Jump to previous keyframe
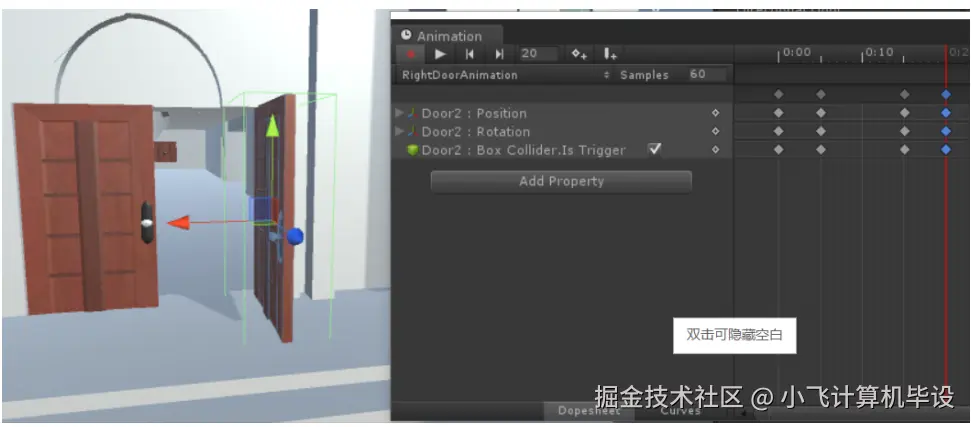Image resolution: width=971 pixels, height=427 pixels. [x=470, y=54]
